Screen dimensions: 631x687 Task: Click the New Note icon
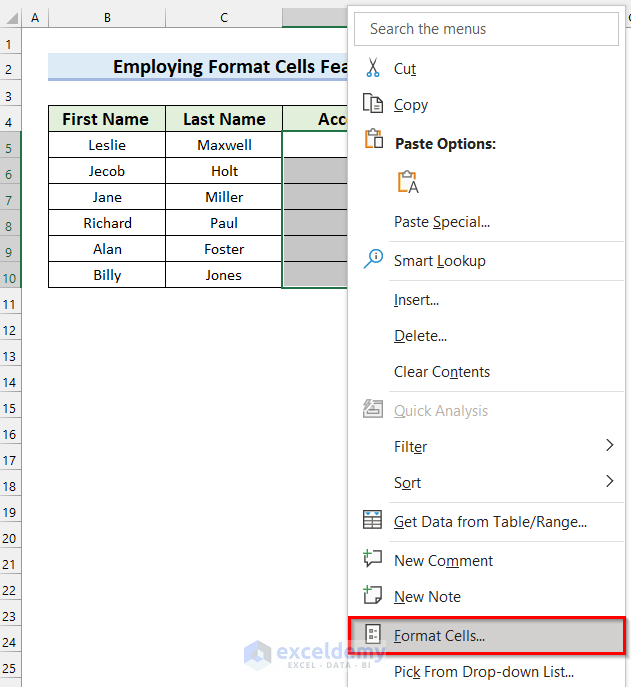(x=373, y=595)
